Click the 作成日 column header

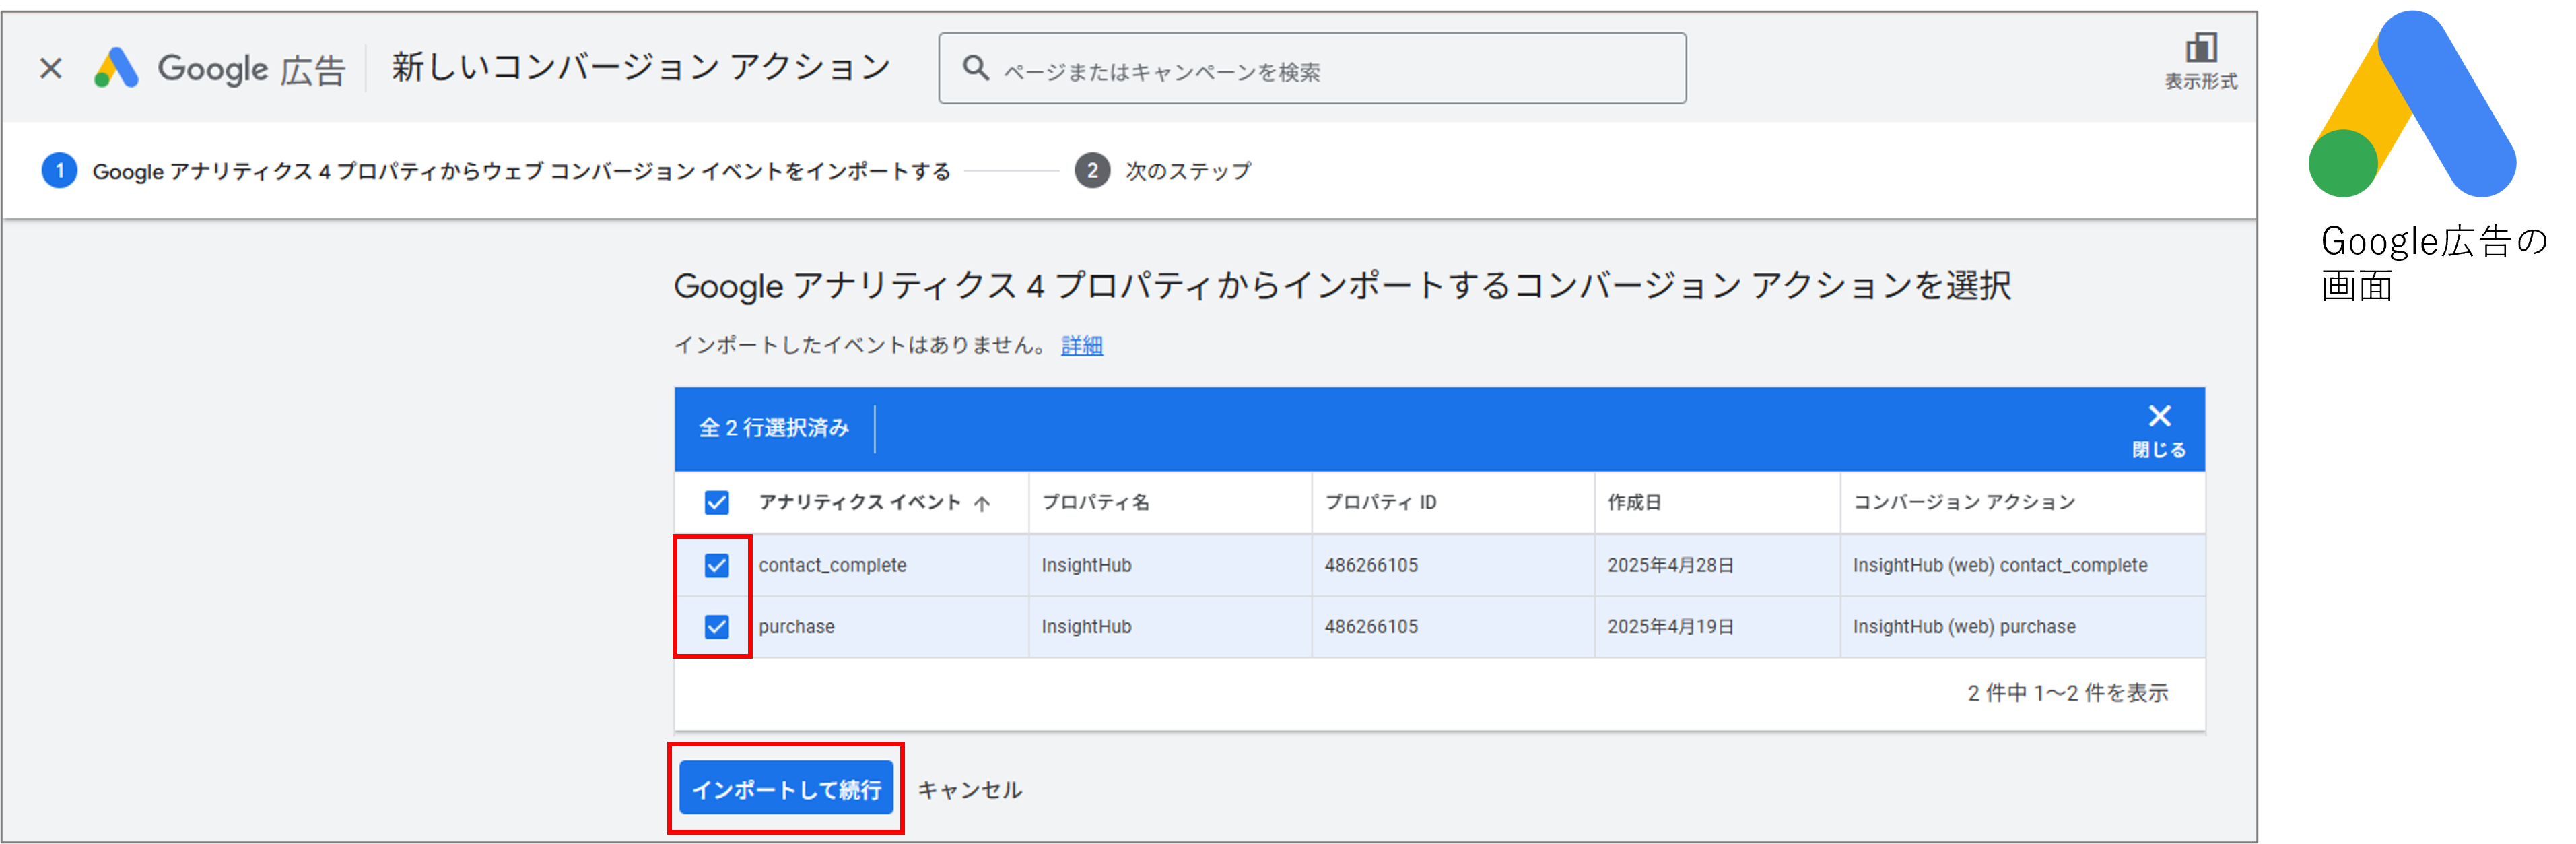[1634, 502]
